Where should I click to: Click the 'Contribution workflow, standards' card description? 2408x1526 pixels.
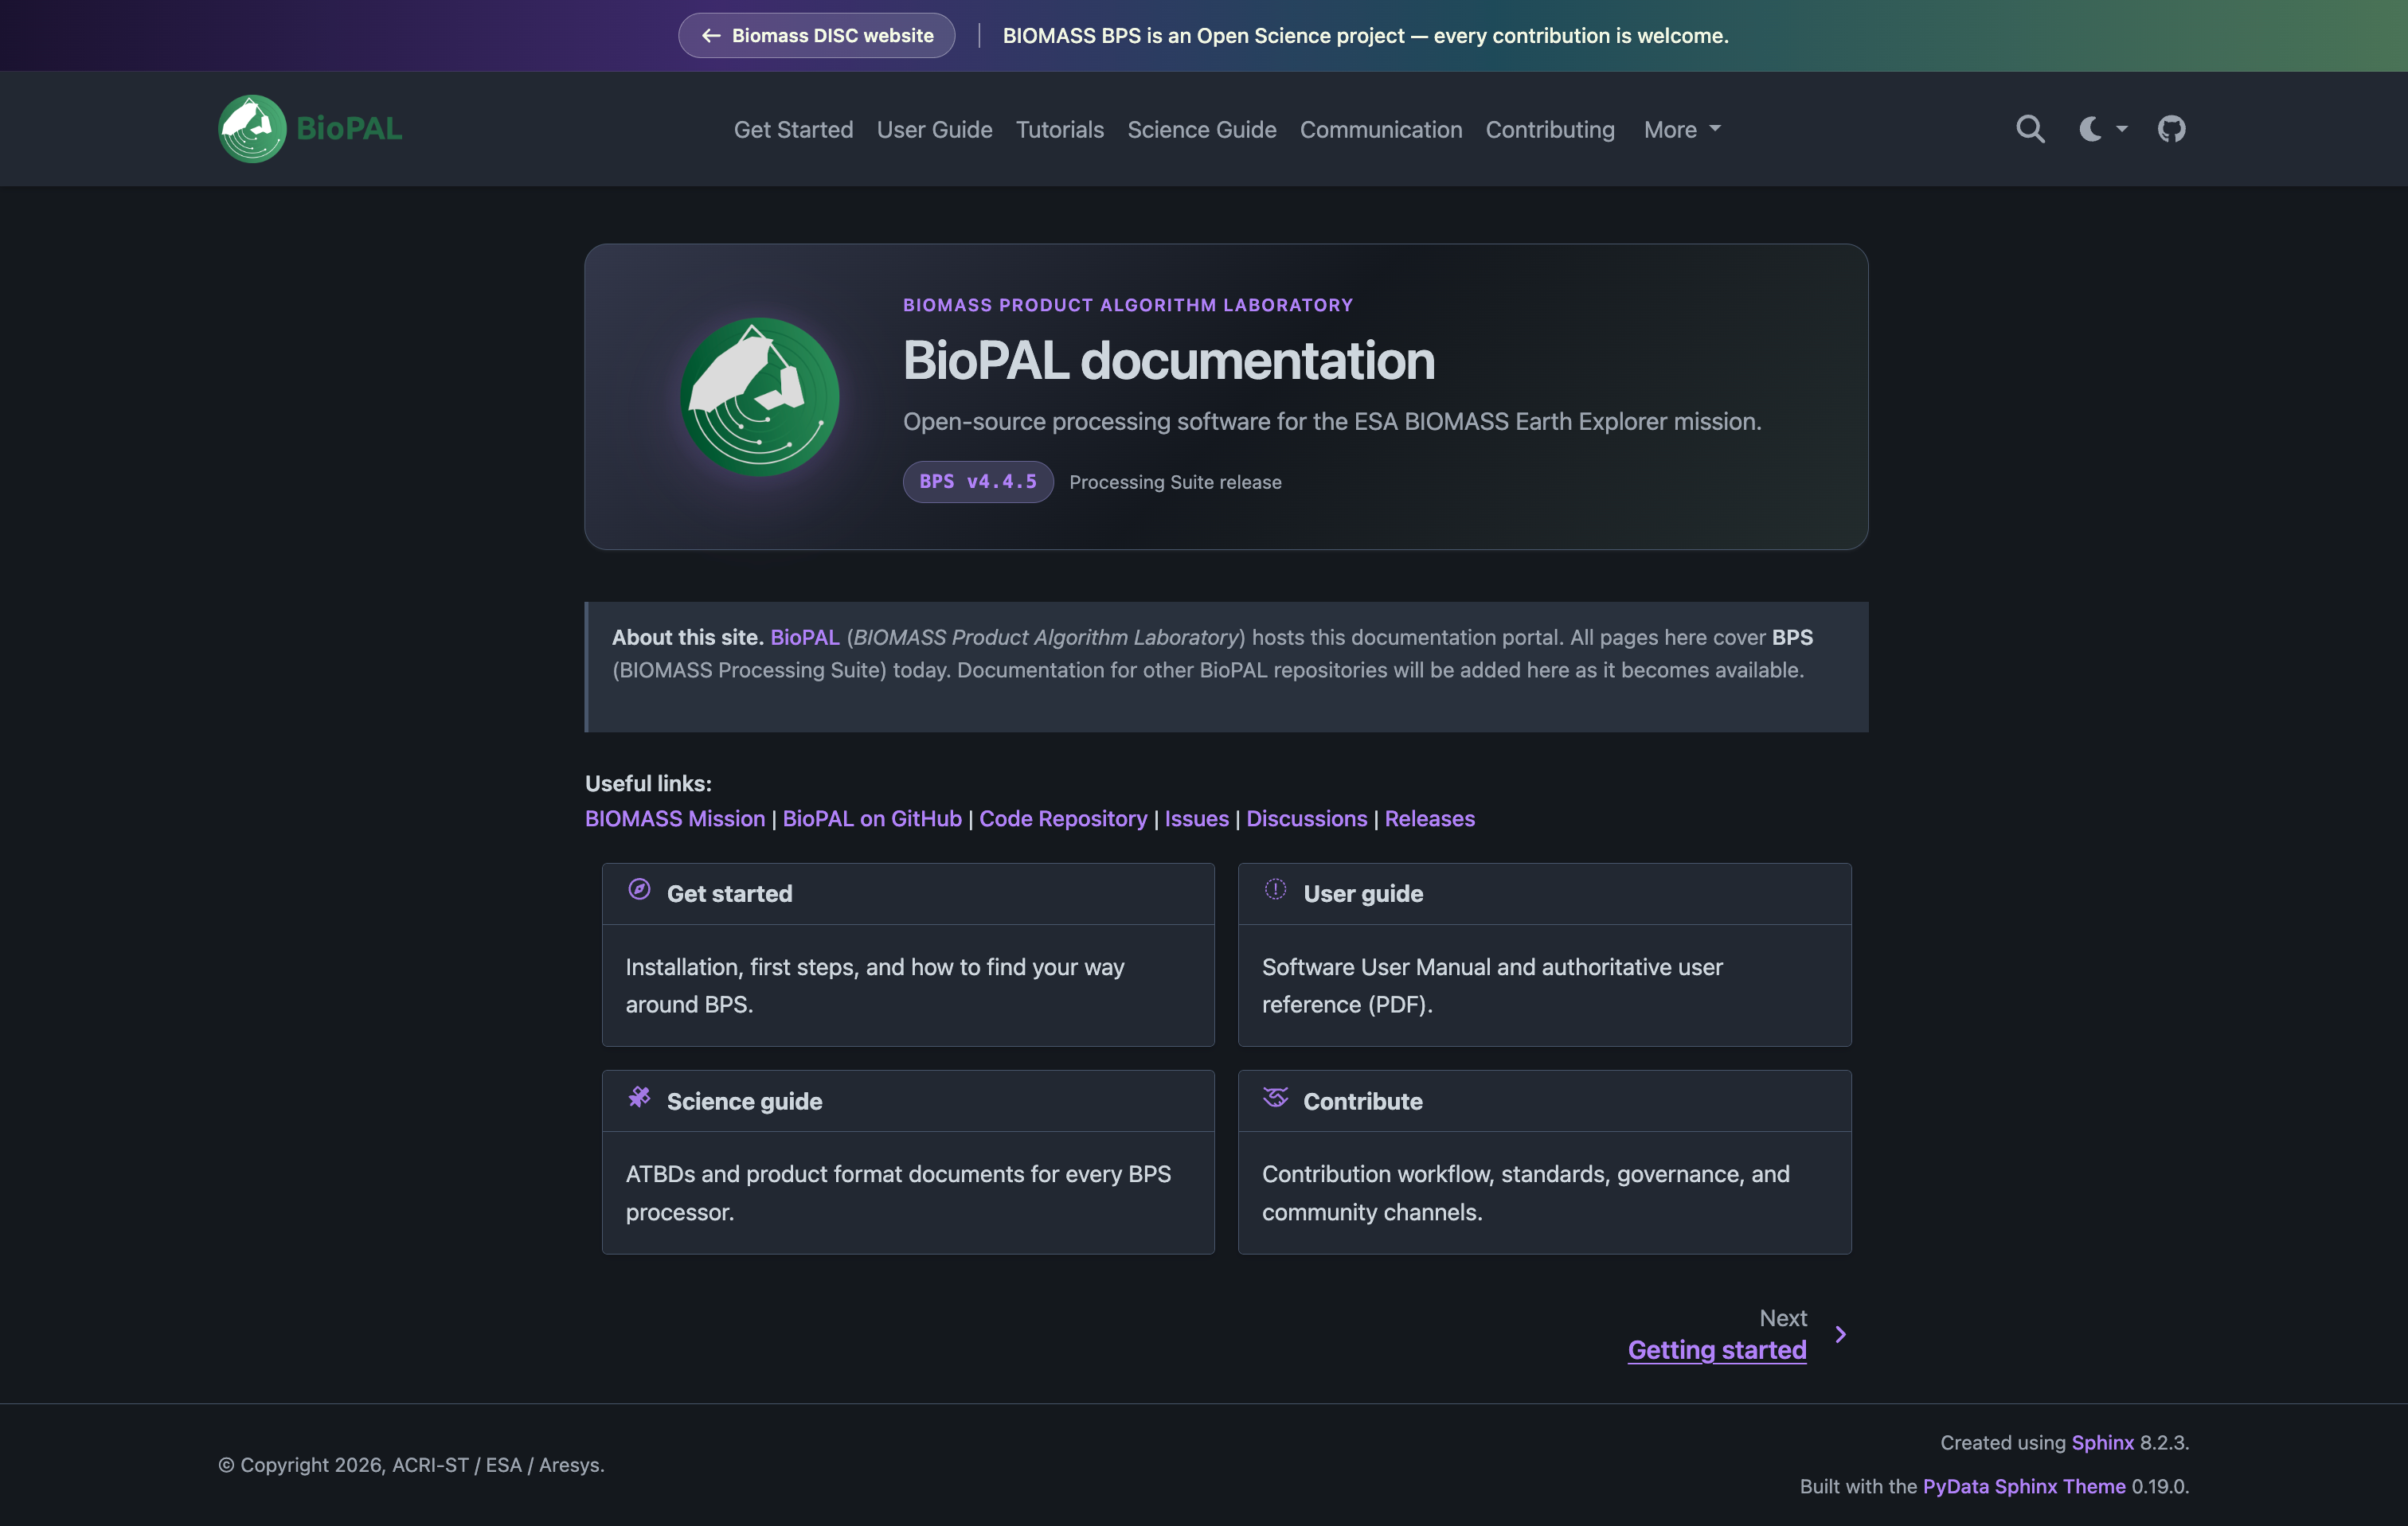[1525, 1193]
